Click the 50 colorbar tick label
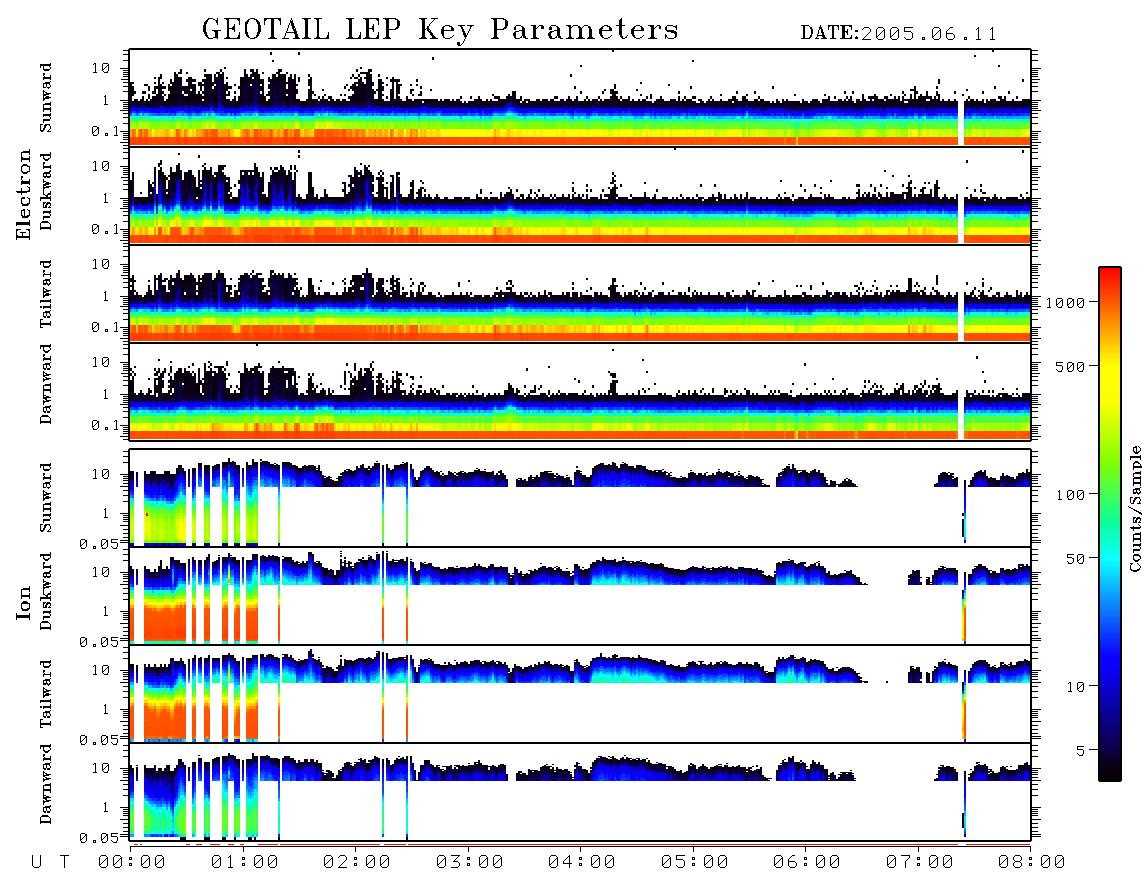1142x880 pixels. click(x=1076, y=559)
